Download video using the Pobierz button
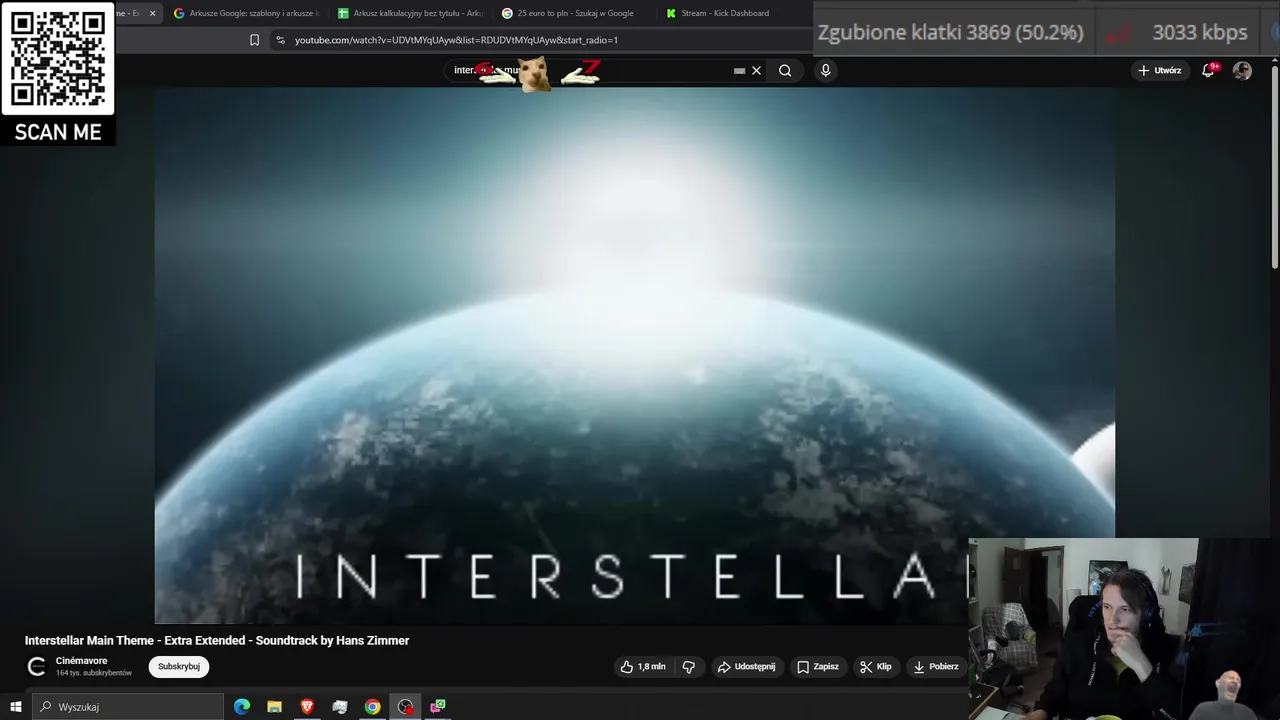Screen dimensions: 1280x720 [936, 667]
